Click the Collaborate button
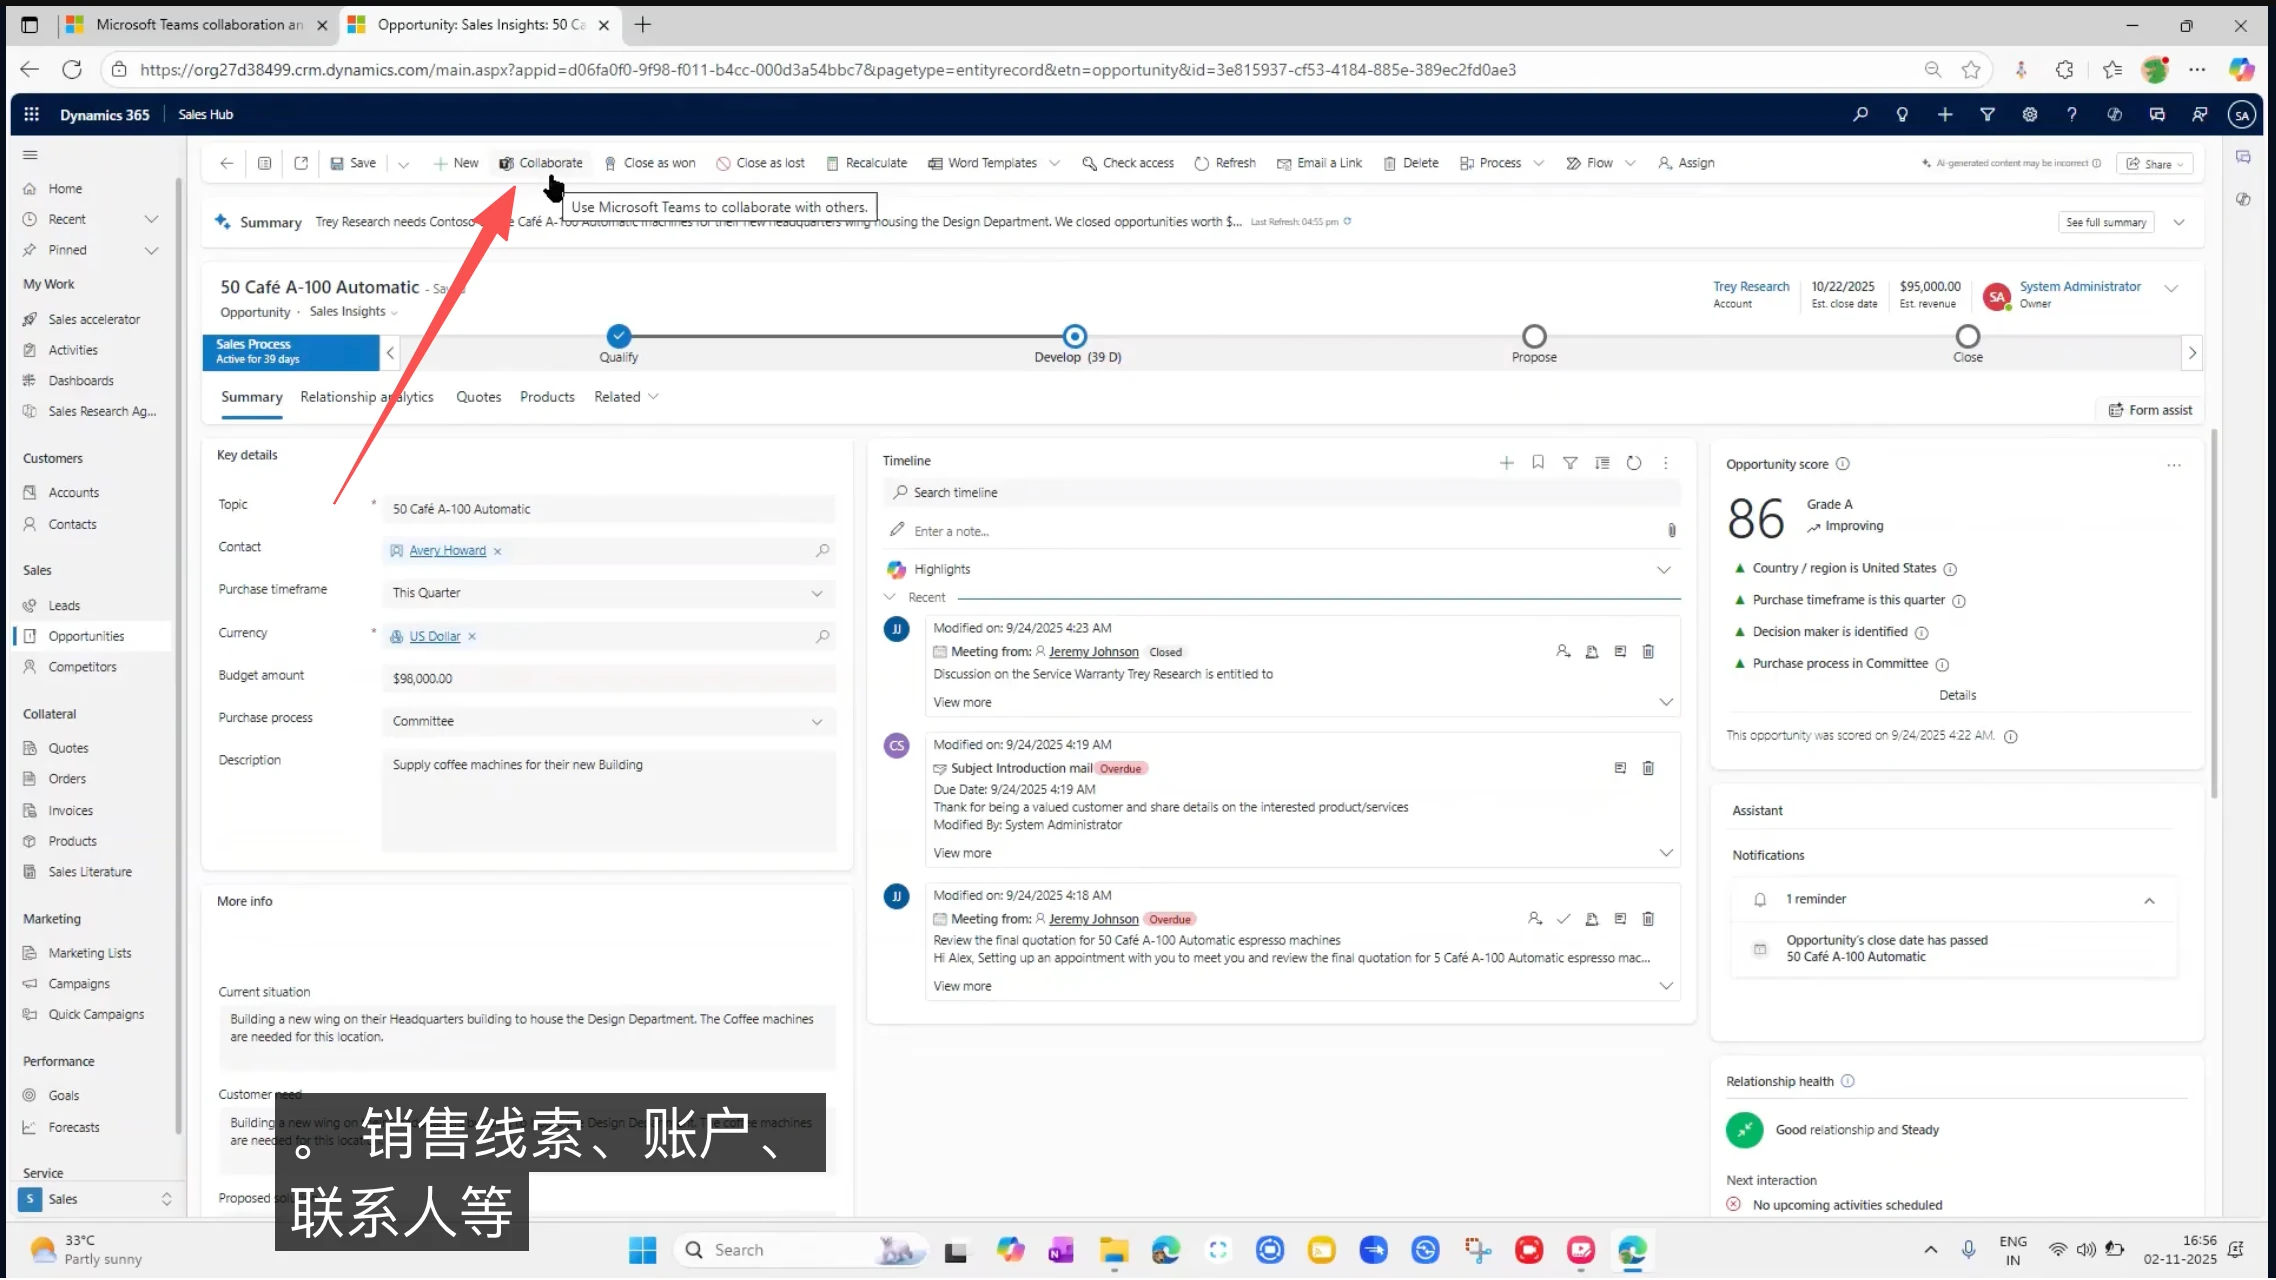 coord(541,163)
